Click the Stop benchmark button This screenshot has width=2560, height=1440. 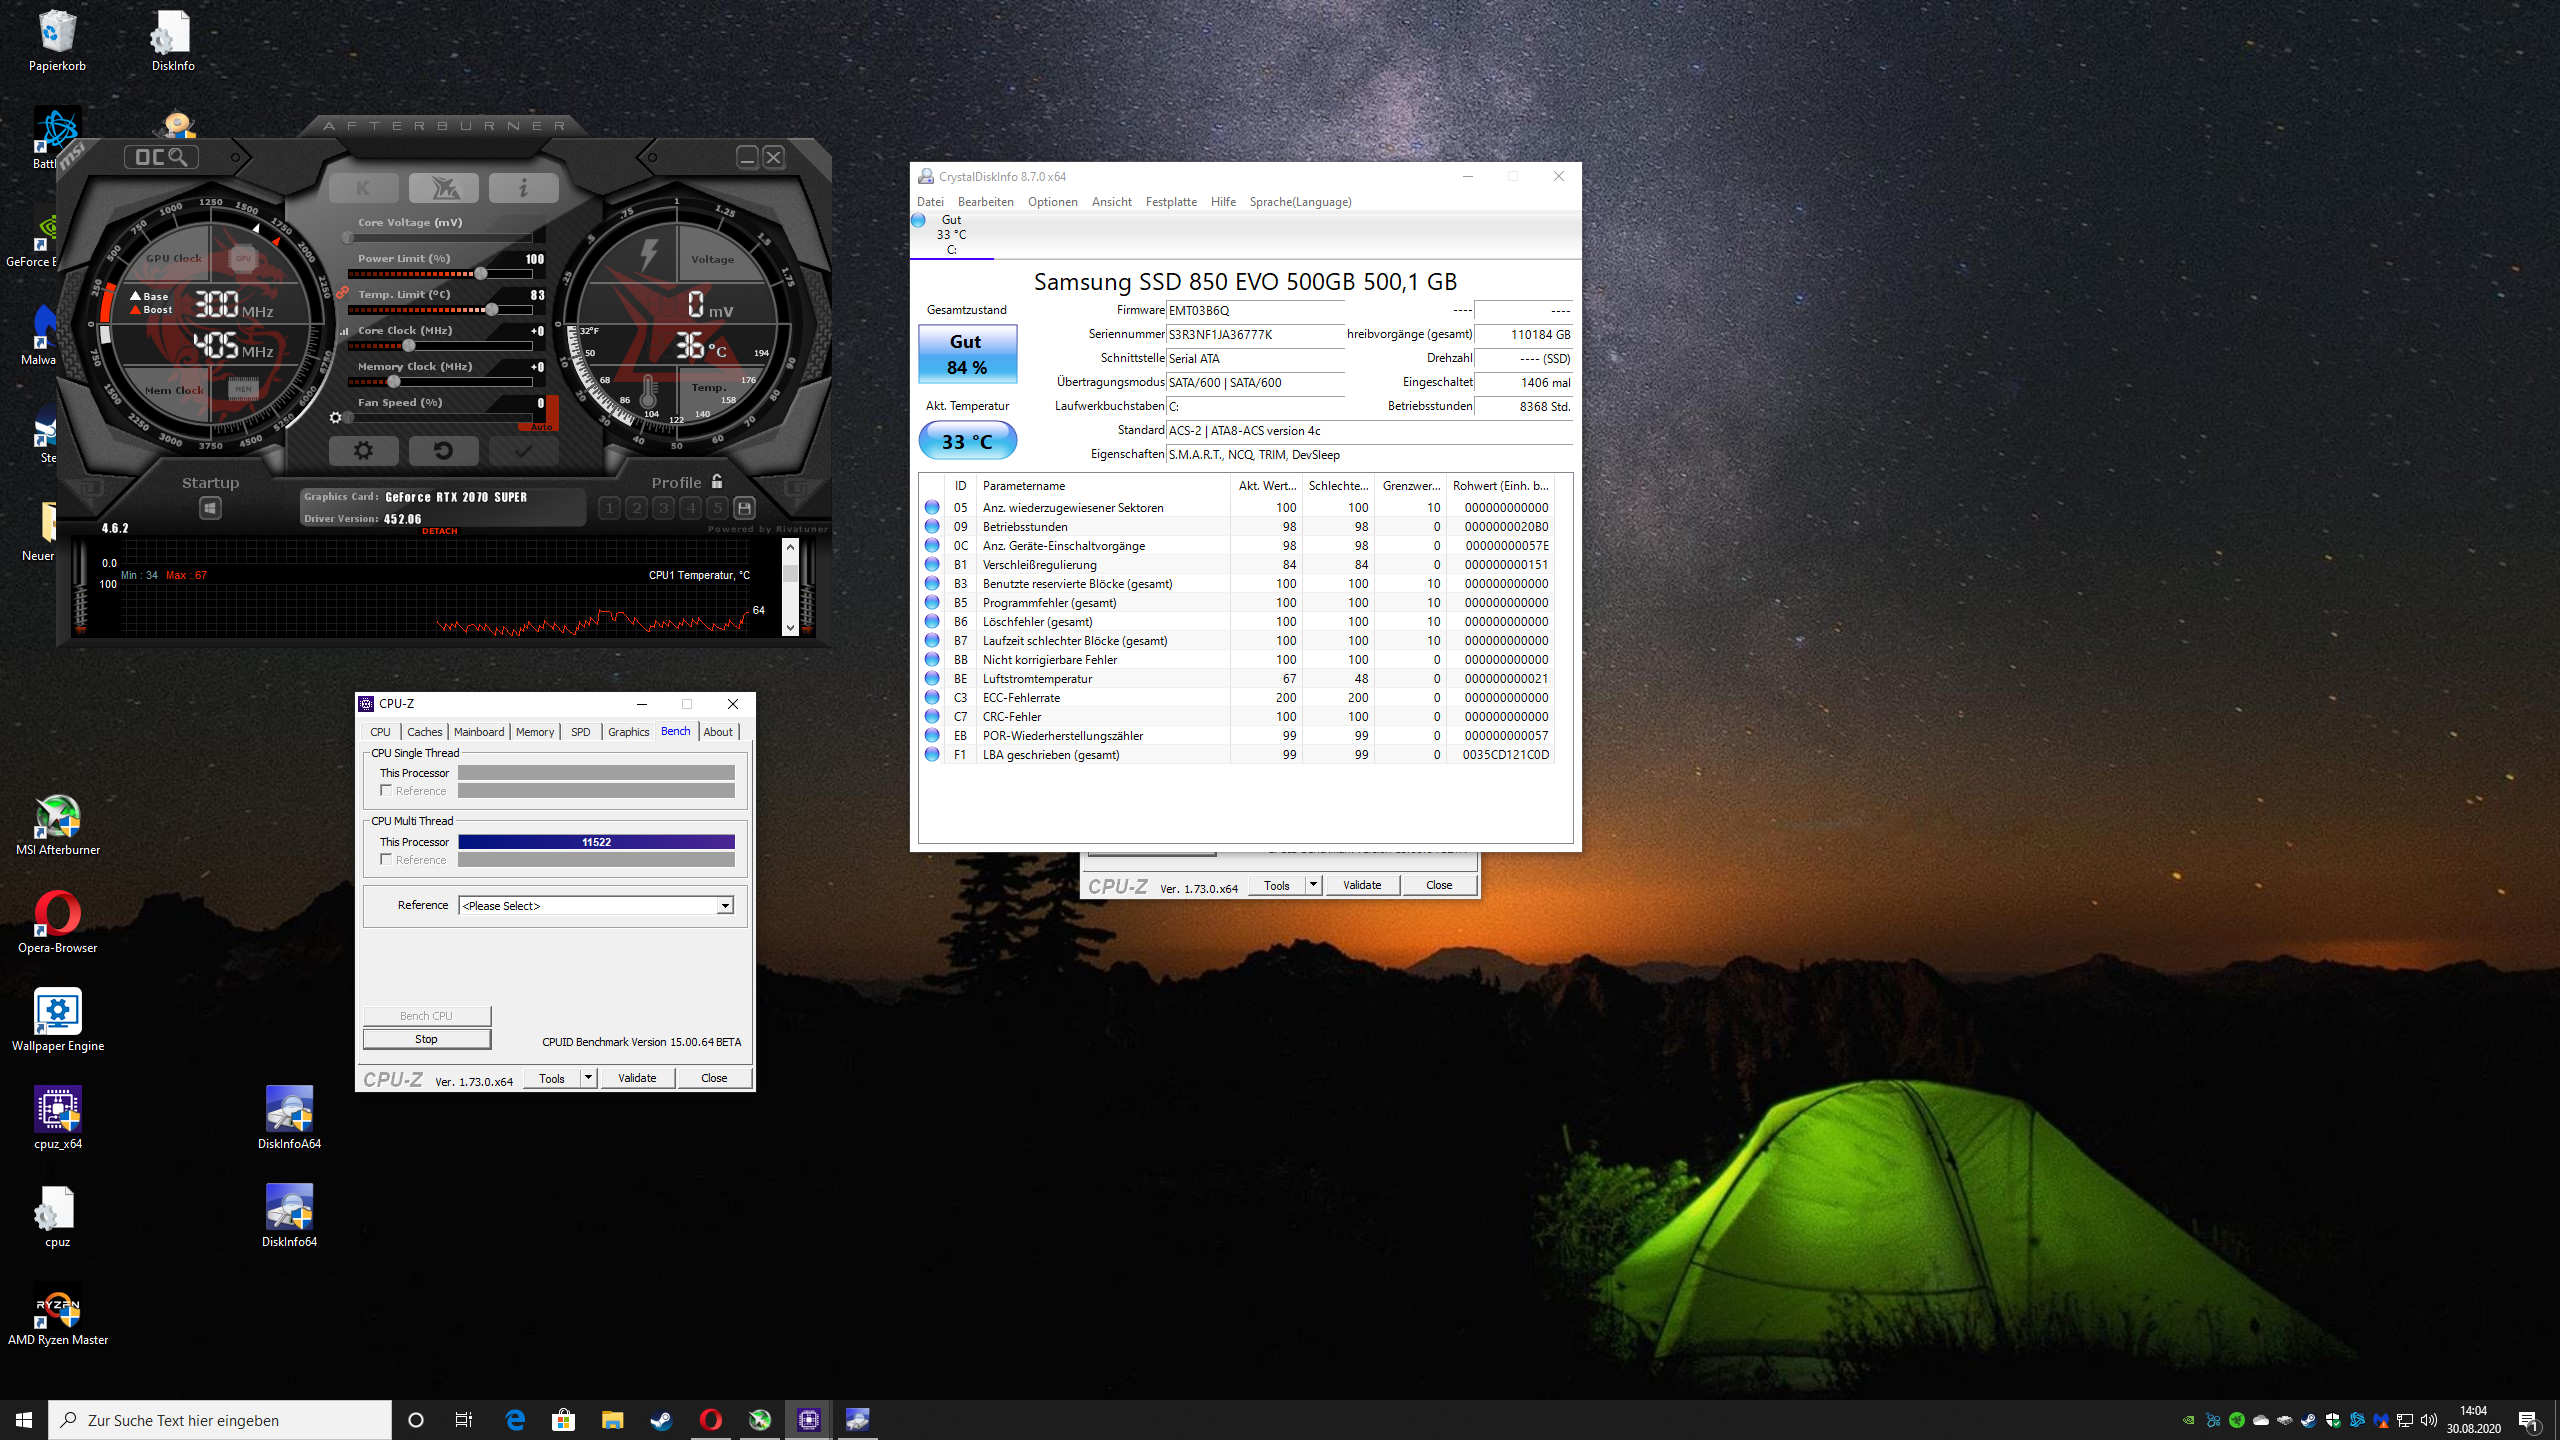coord(427,1039)
